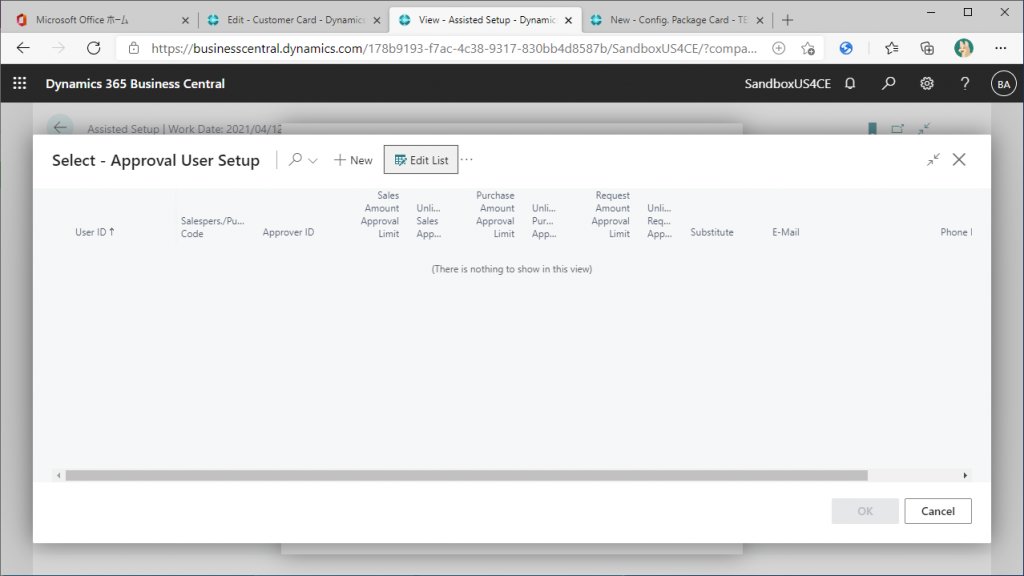Click the bookmark icon on the Assisted Setup page
1024x576 pixels.
click(x=872, y=128)
